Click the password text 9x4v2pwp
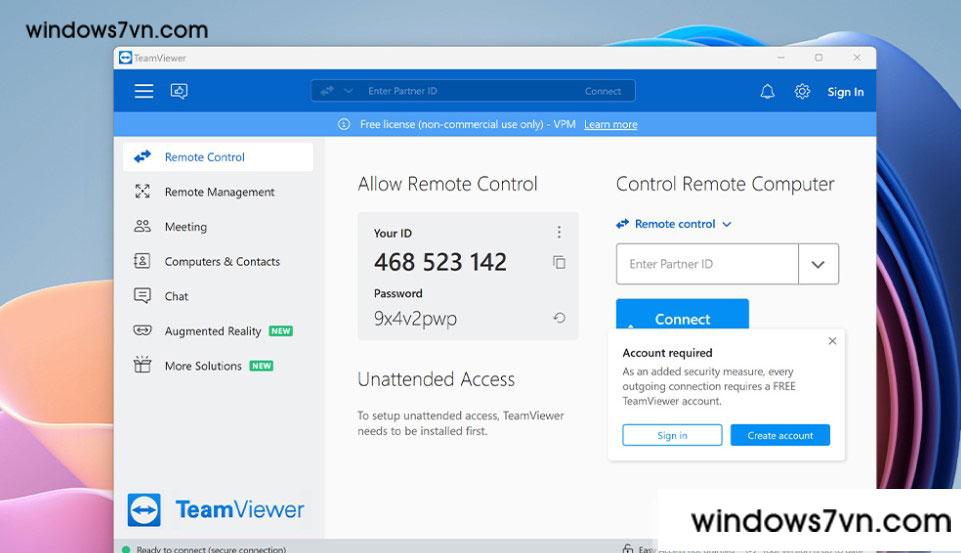Image resolution: width=961 pixels, height=553 pixels. [415, 319]
